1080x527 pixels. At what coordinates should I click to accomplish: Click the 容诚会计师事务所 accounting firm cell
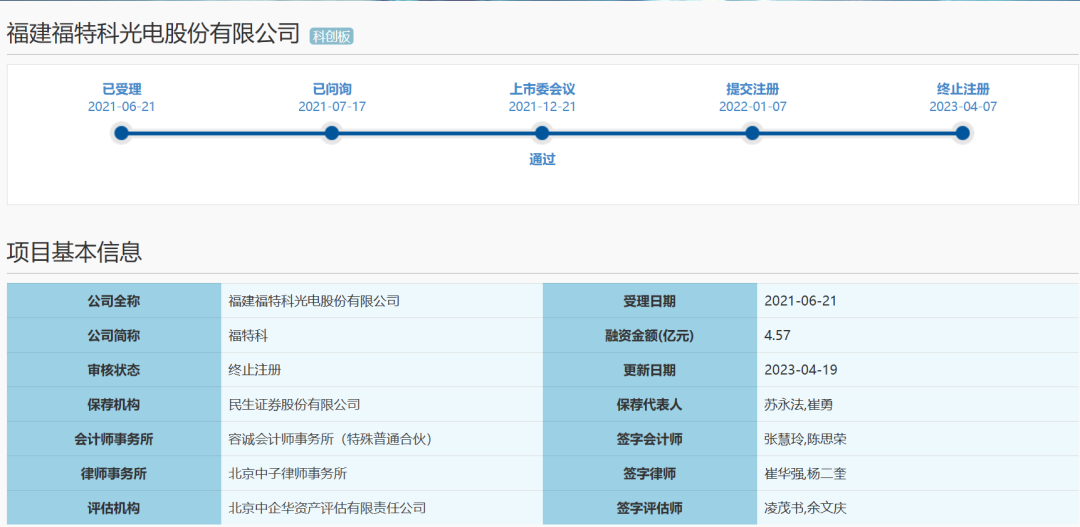(x=330, y=439)
